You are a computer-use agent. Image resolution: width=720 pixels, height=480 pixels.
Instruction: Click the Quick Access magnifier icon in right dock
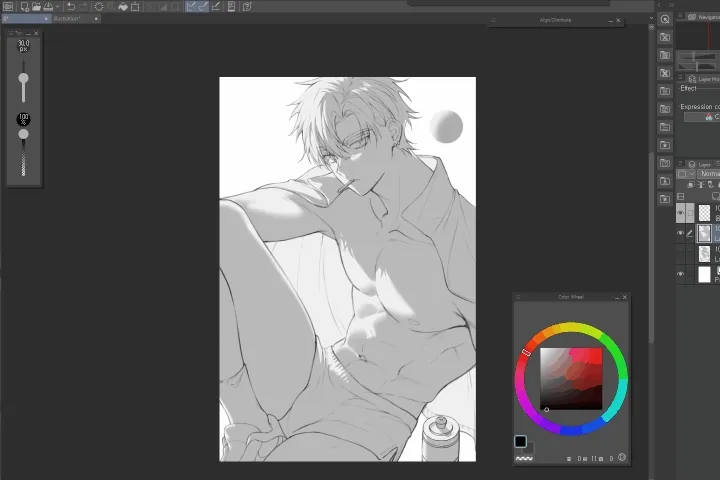(x=665, y=20)
